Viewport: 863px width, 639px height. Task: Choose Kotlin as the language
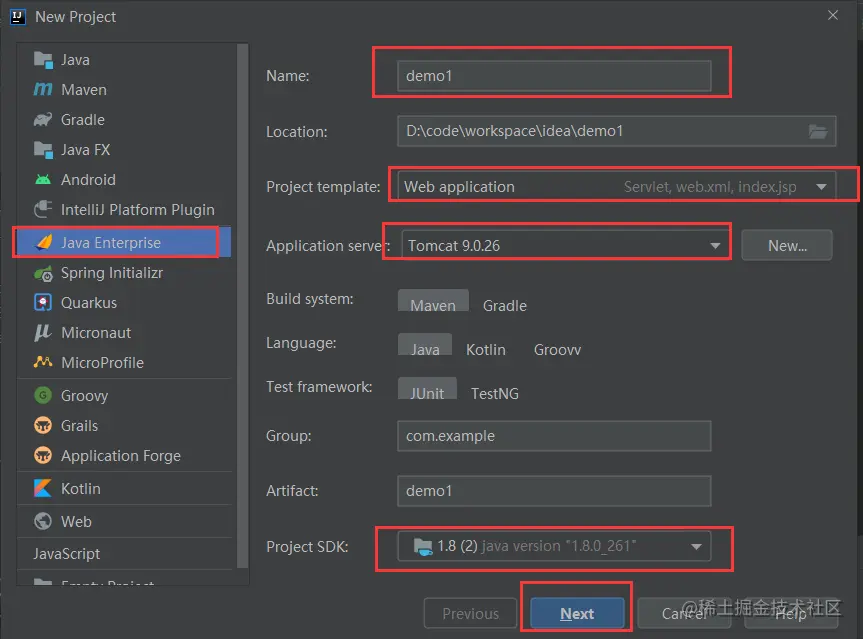pyautogui.click(x=485, y=349)
